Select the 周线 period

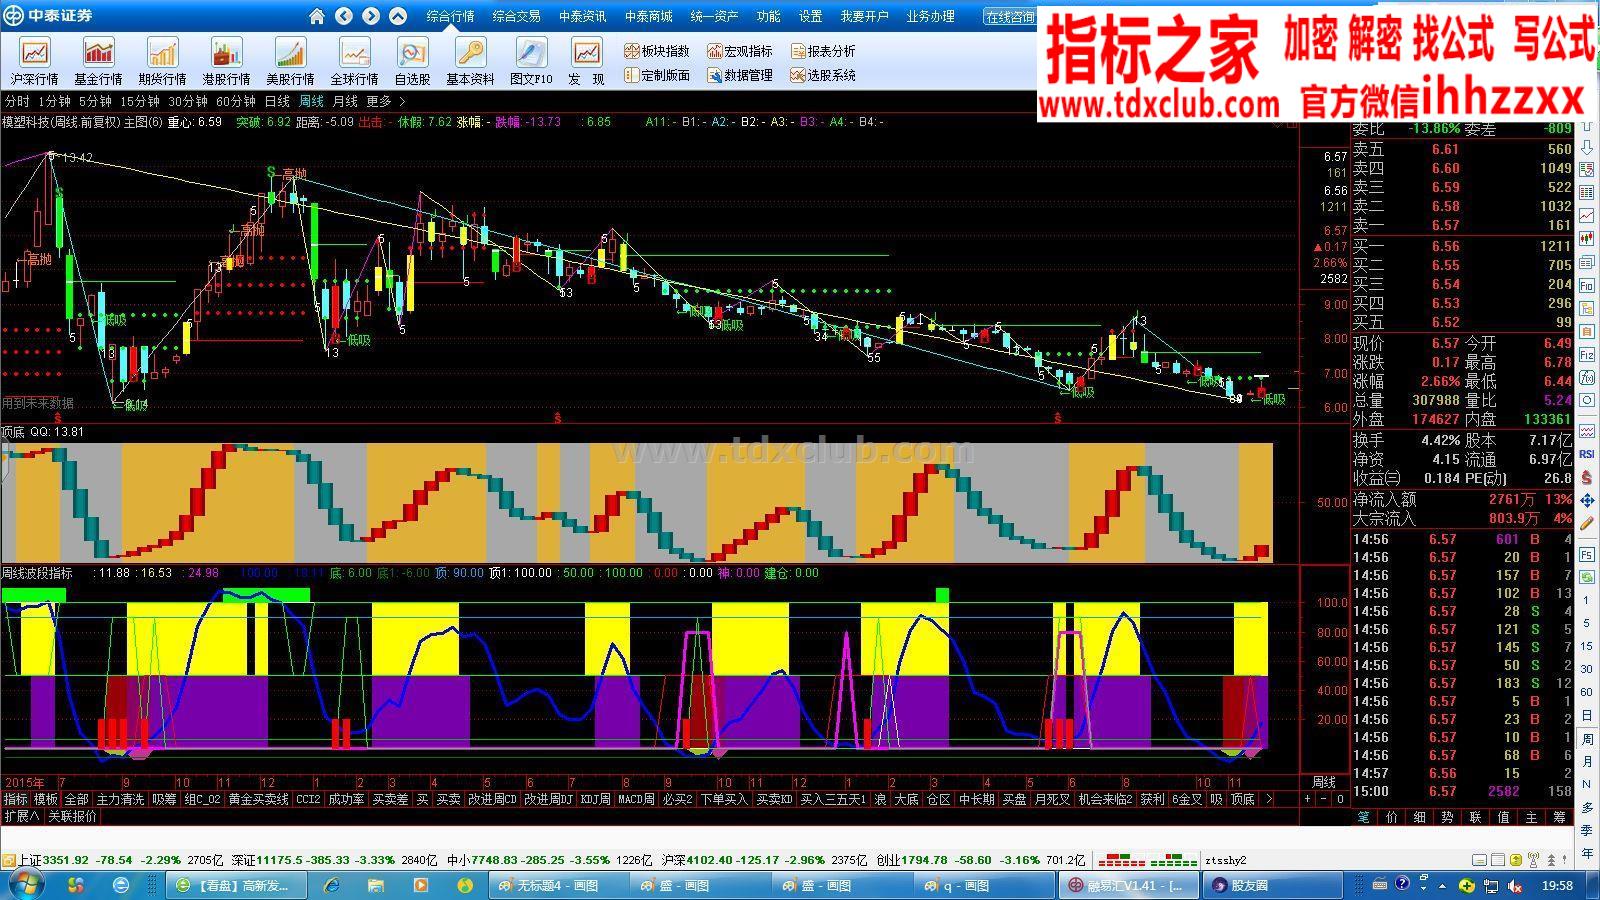click(x=311, y=101)
